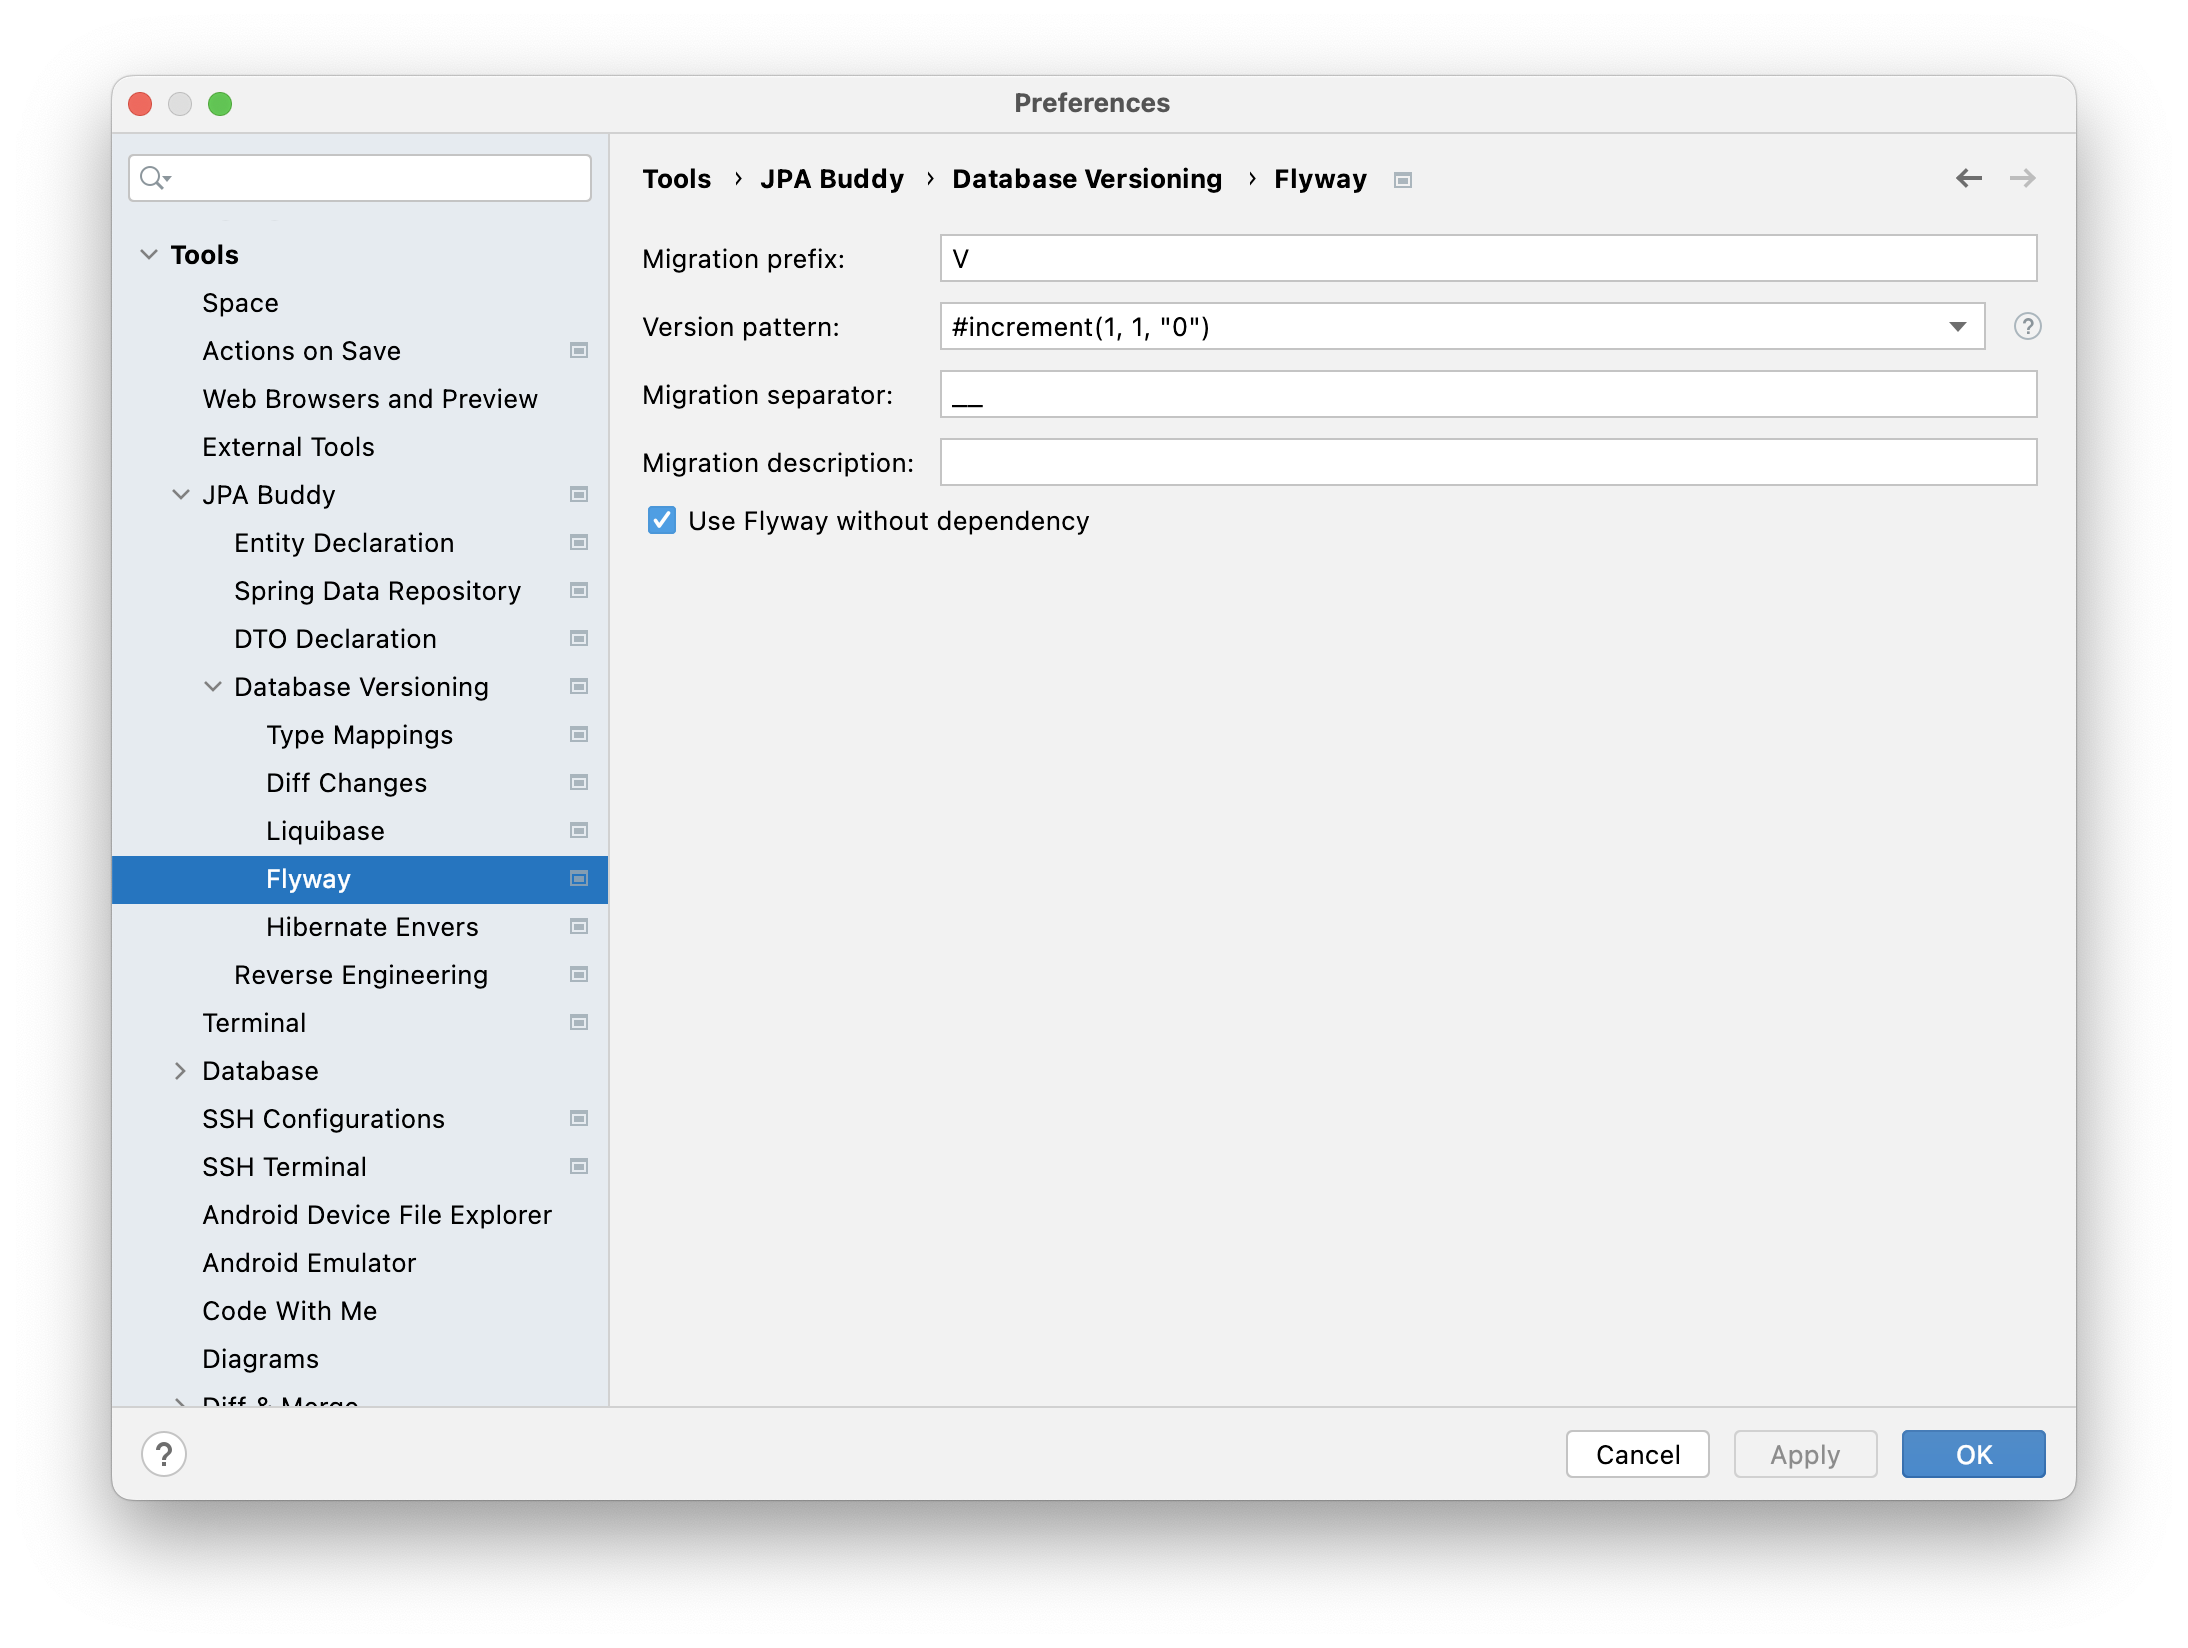Select External Tools settings page
The width and height of the screenshot is (2188, 1648).
click(x=360, y=446)
